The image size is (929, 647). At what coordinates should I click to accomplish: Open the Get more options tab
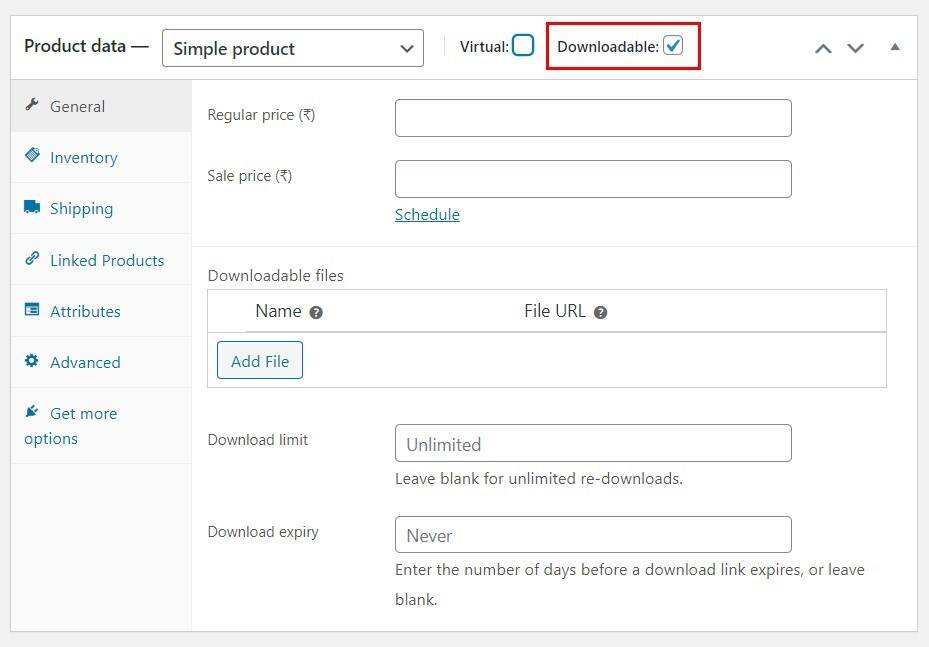point(83,414)
